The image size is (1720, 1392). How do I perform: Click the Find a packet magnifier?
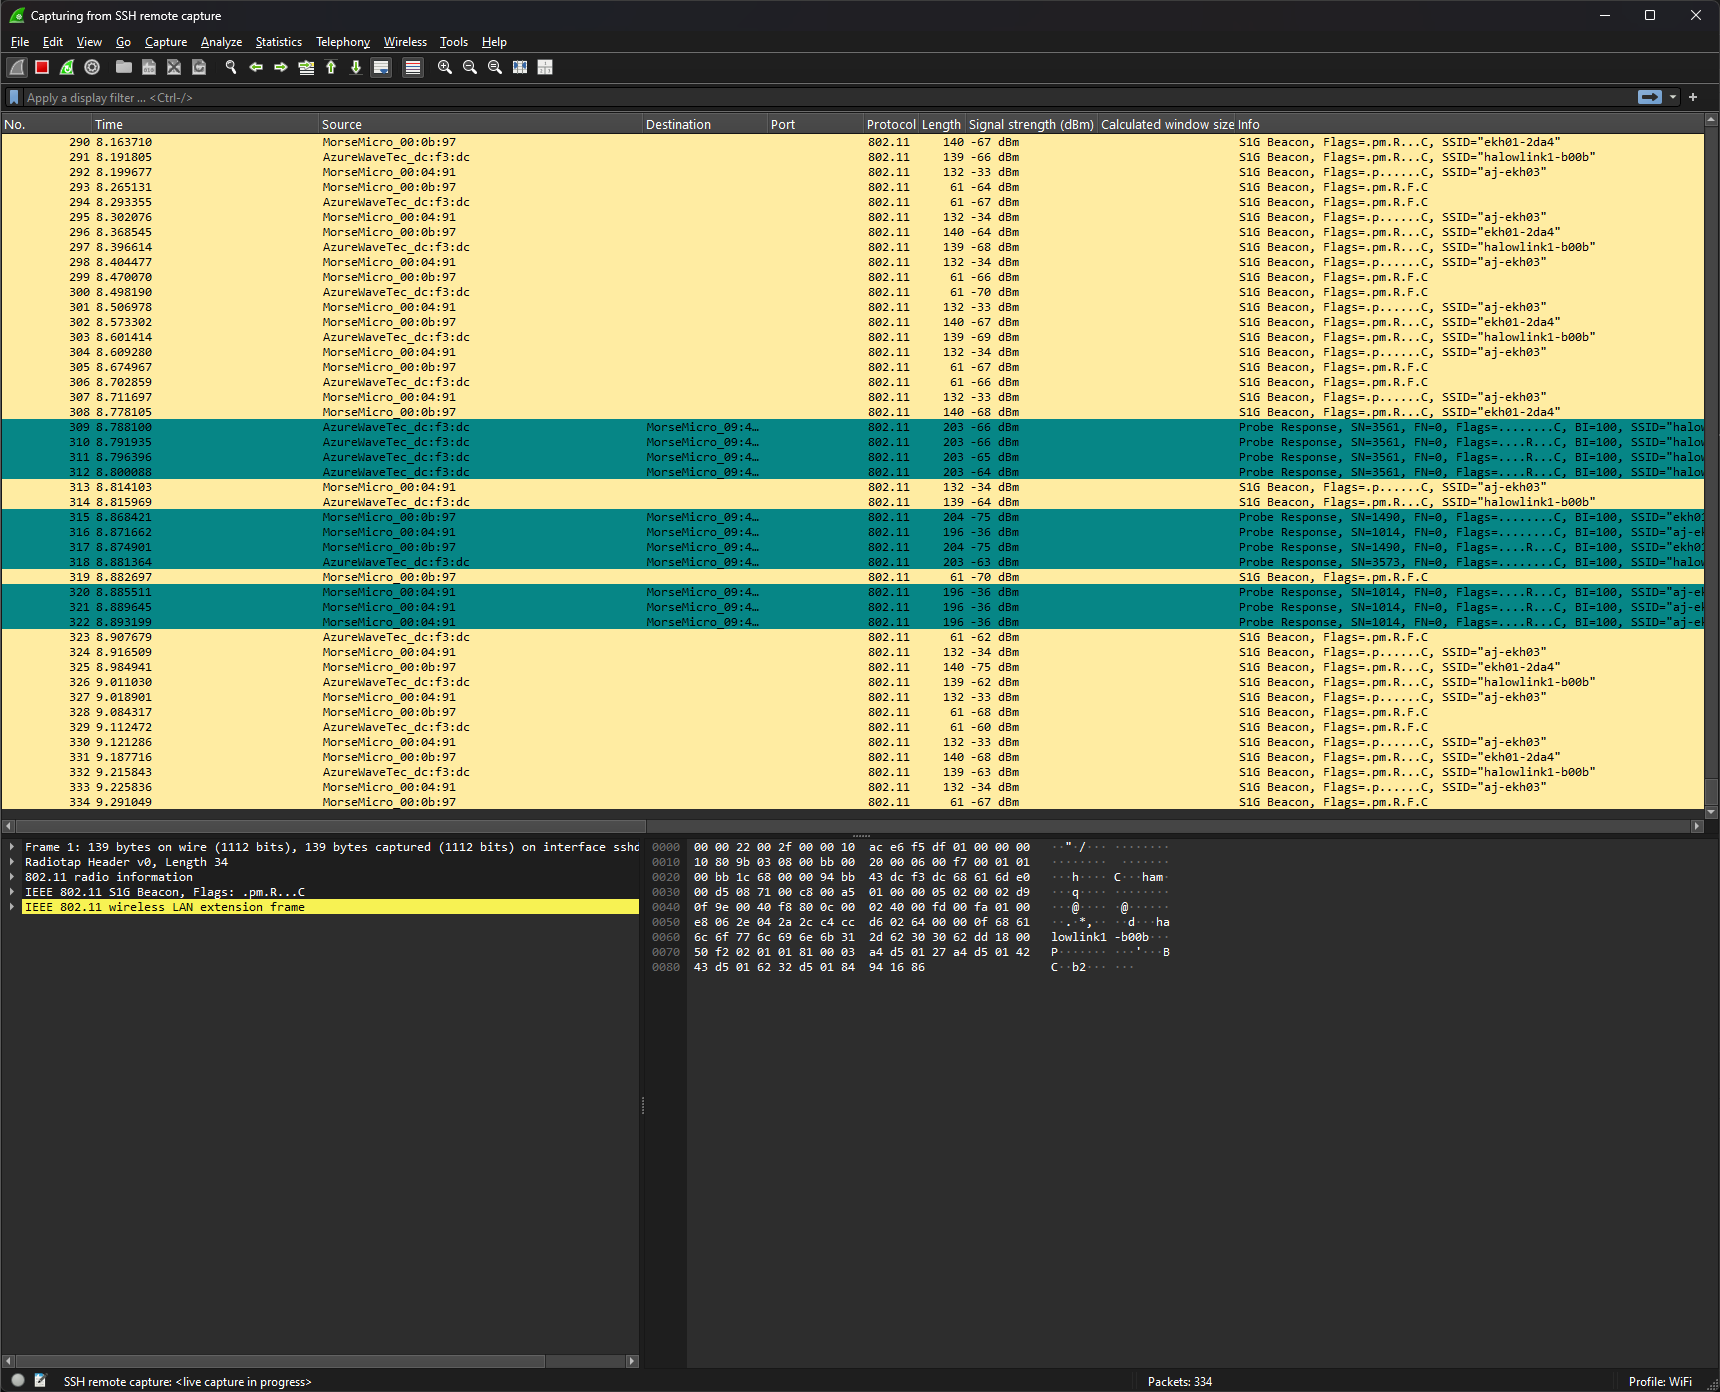click(231, 67)
